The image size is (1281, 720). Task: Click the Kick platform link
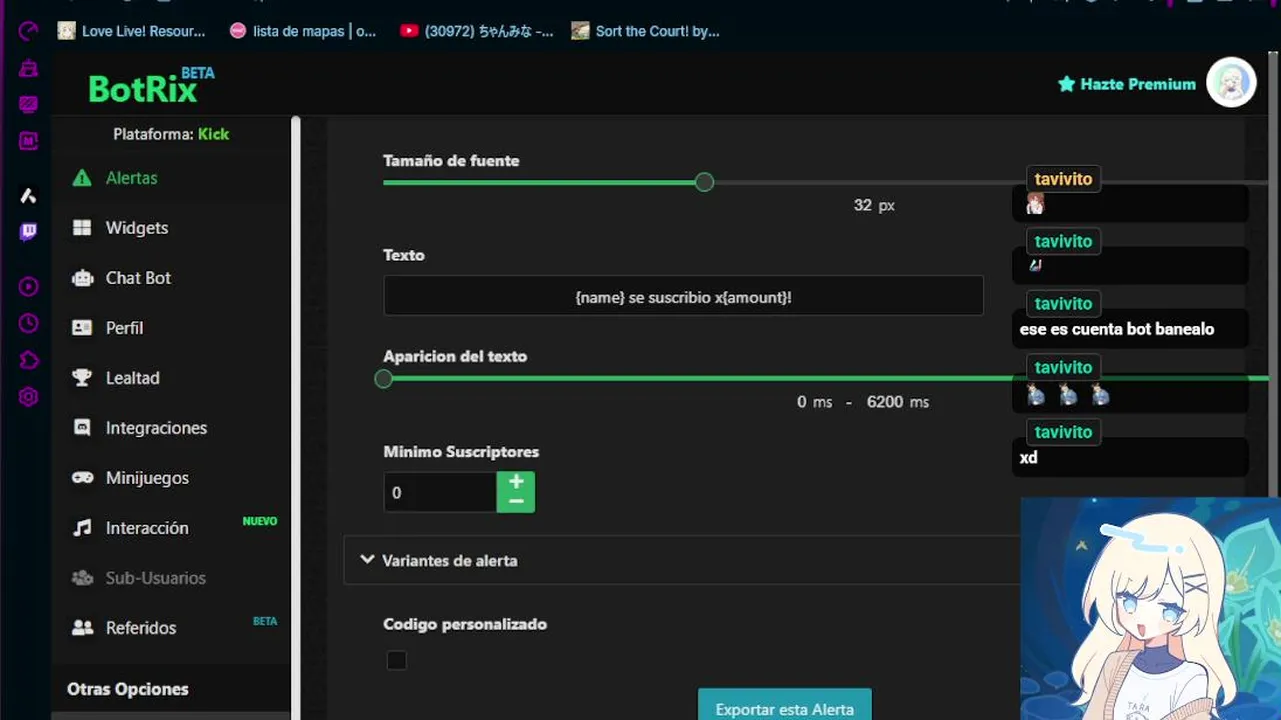213,134
